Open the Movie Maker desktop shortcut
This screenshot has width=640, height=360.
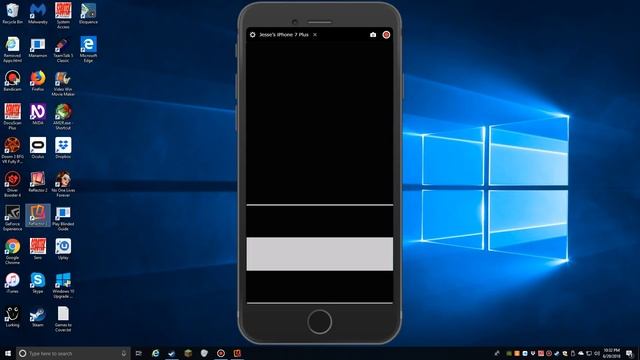point(63,83)
